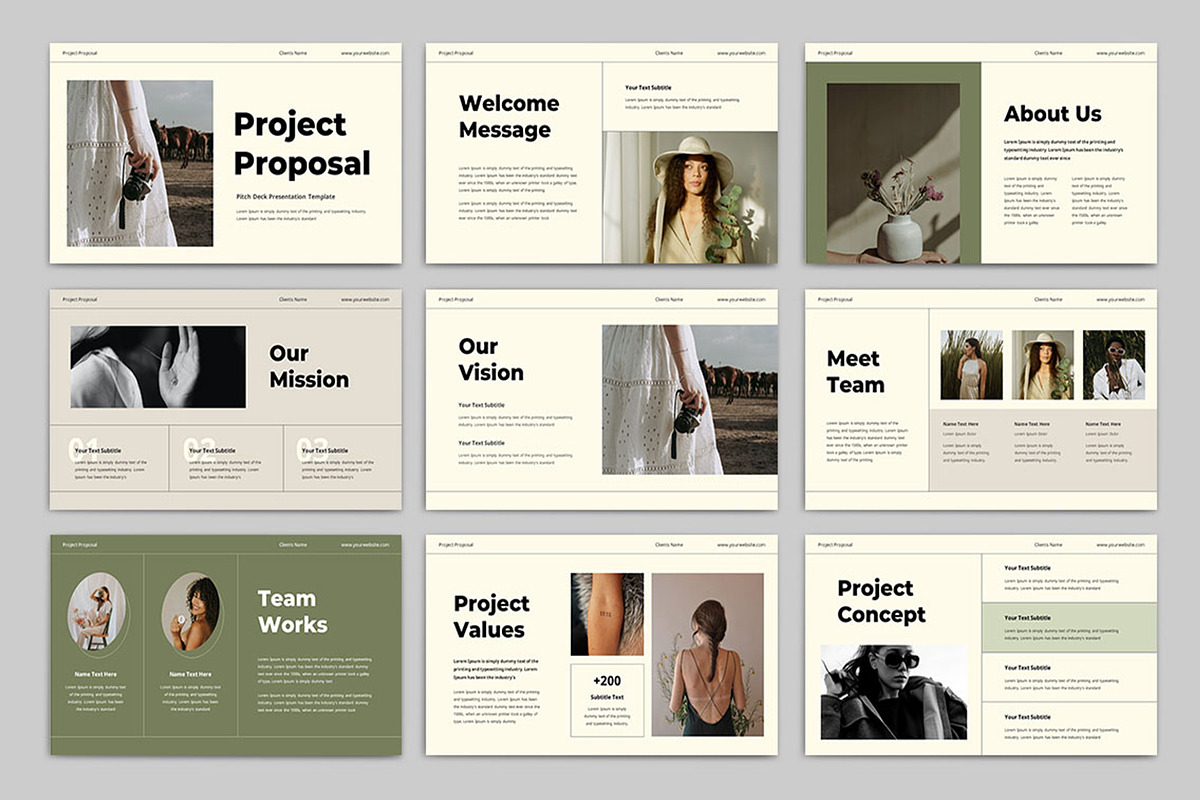Click the 'About Us' heading
This screenshot has width=1200, height=800.
point(1053,113)
